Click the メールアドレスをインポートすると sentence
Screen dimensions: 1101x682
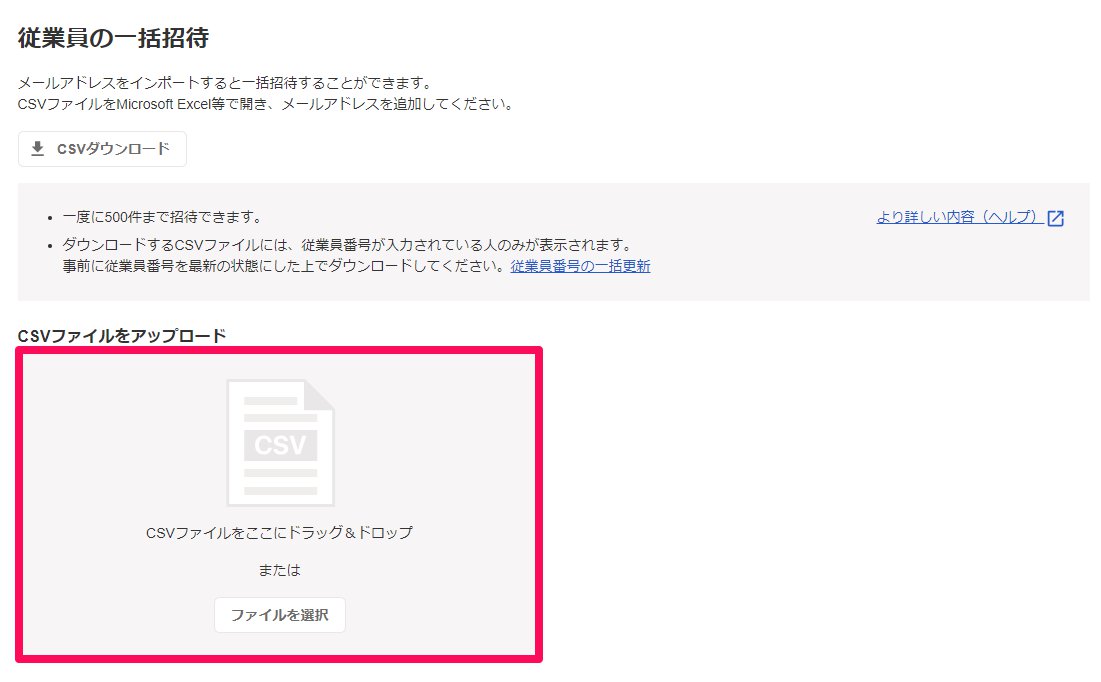(x=224, y=83)
